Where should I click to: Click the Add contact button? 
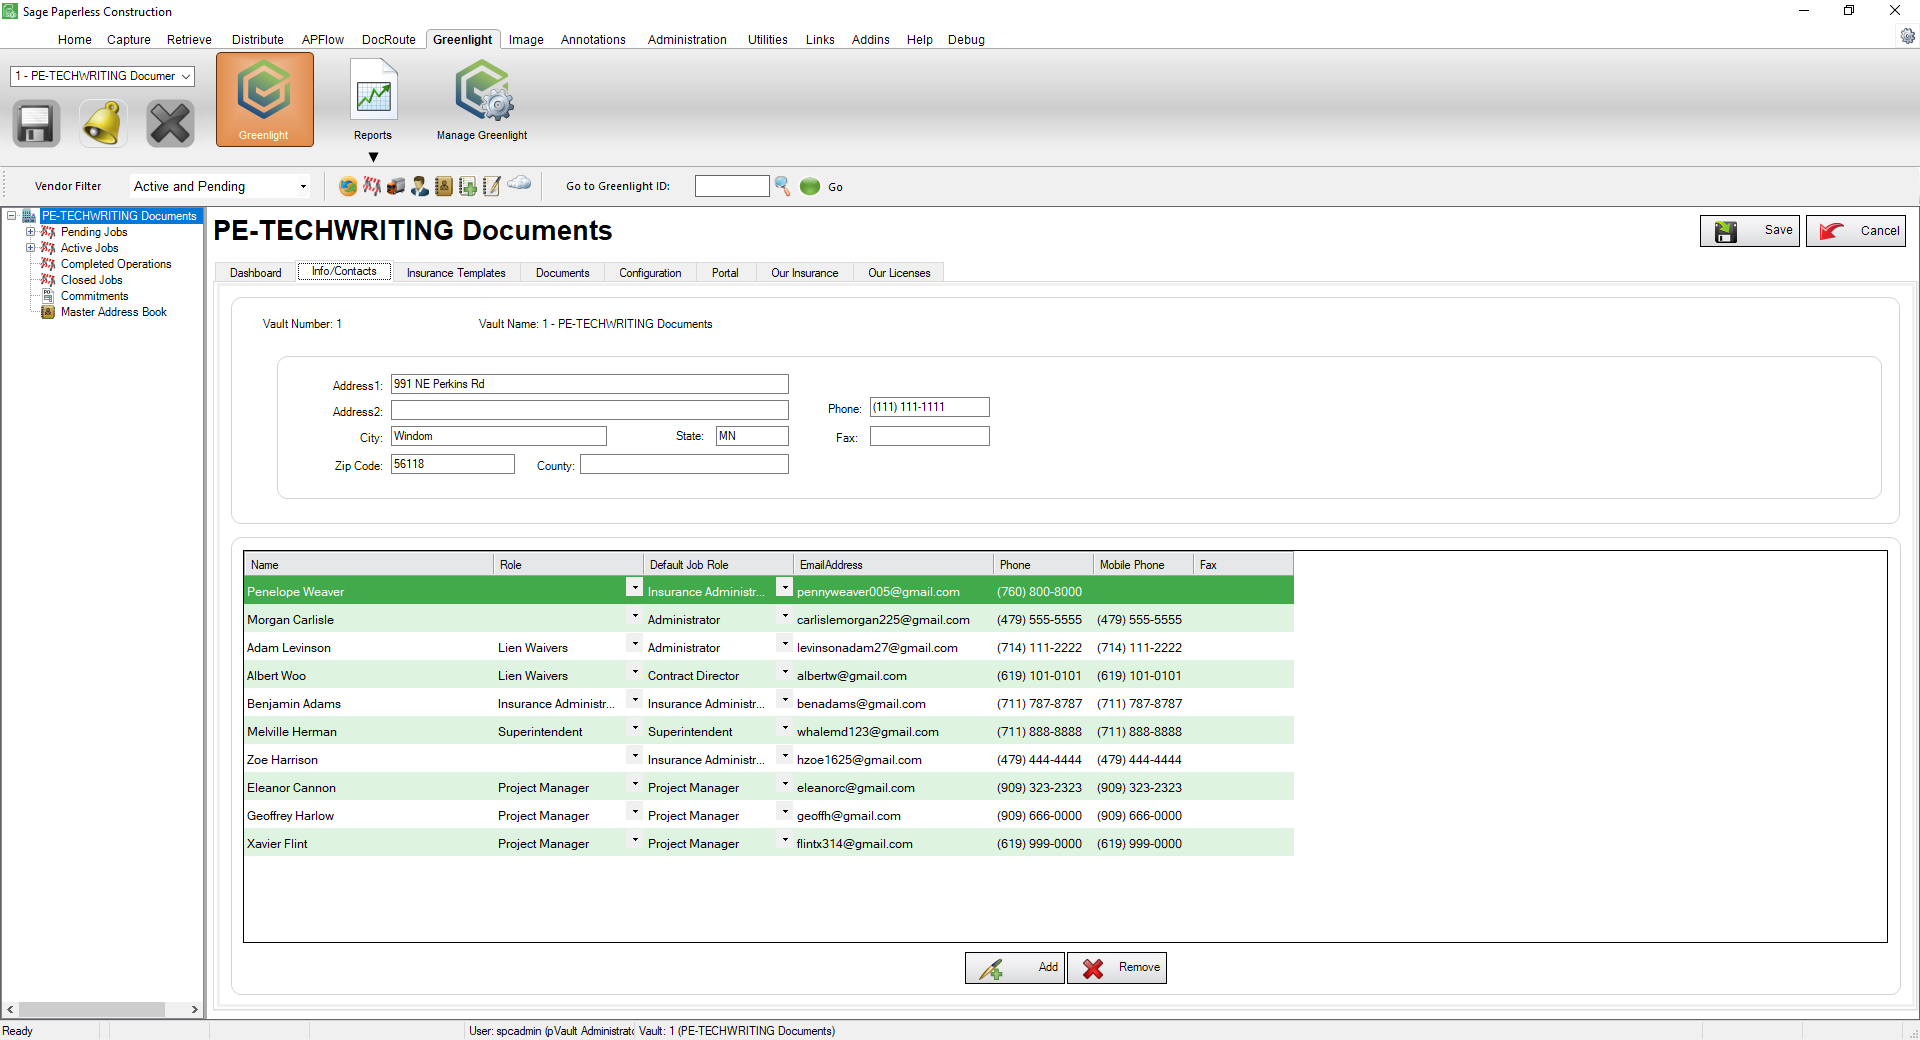point(1015,968)
